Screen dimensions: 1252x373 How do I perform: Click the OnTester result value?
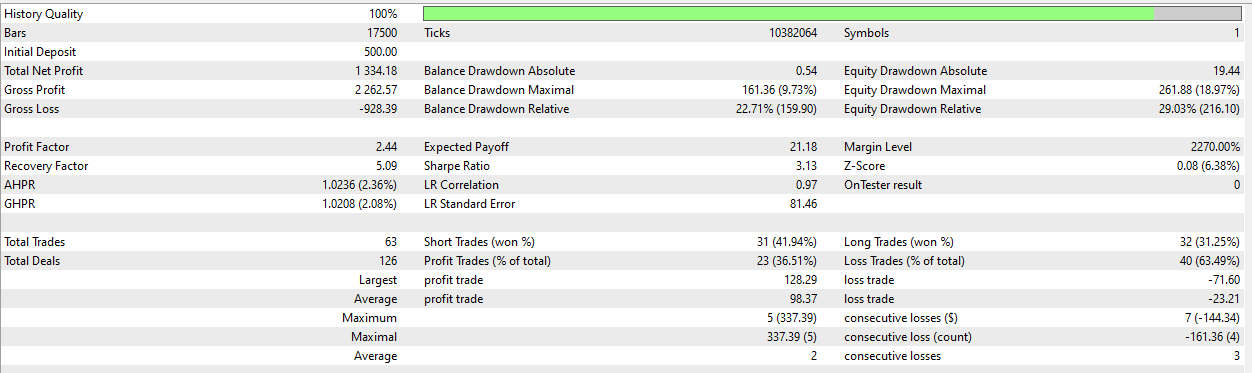[1236, 185]
